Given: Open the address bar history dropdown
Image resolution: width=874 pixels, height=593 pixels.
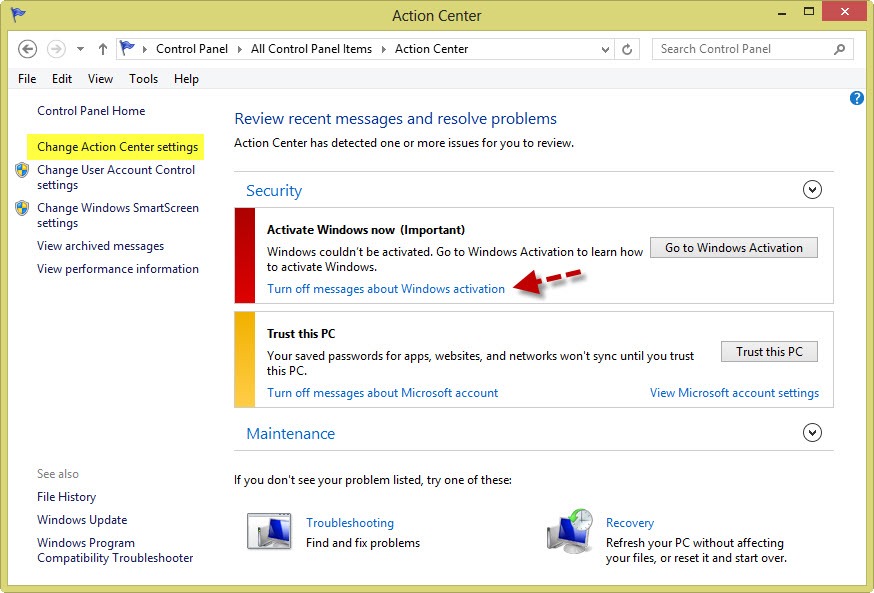Looking at the screenshot, I should pos(605,49).
